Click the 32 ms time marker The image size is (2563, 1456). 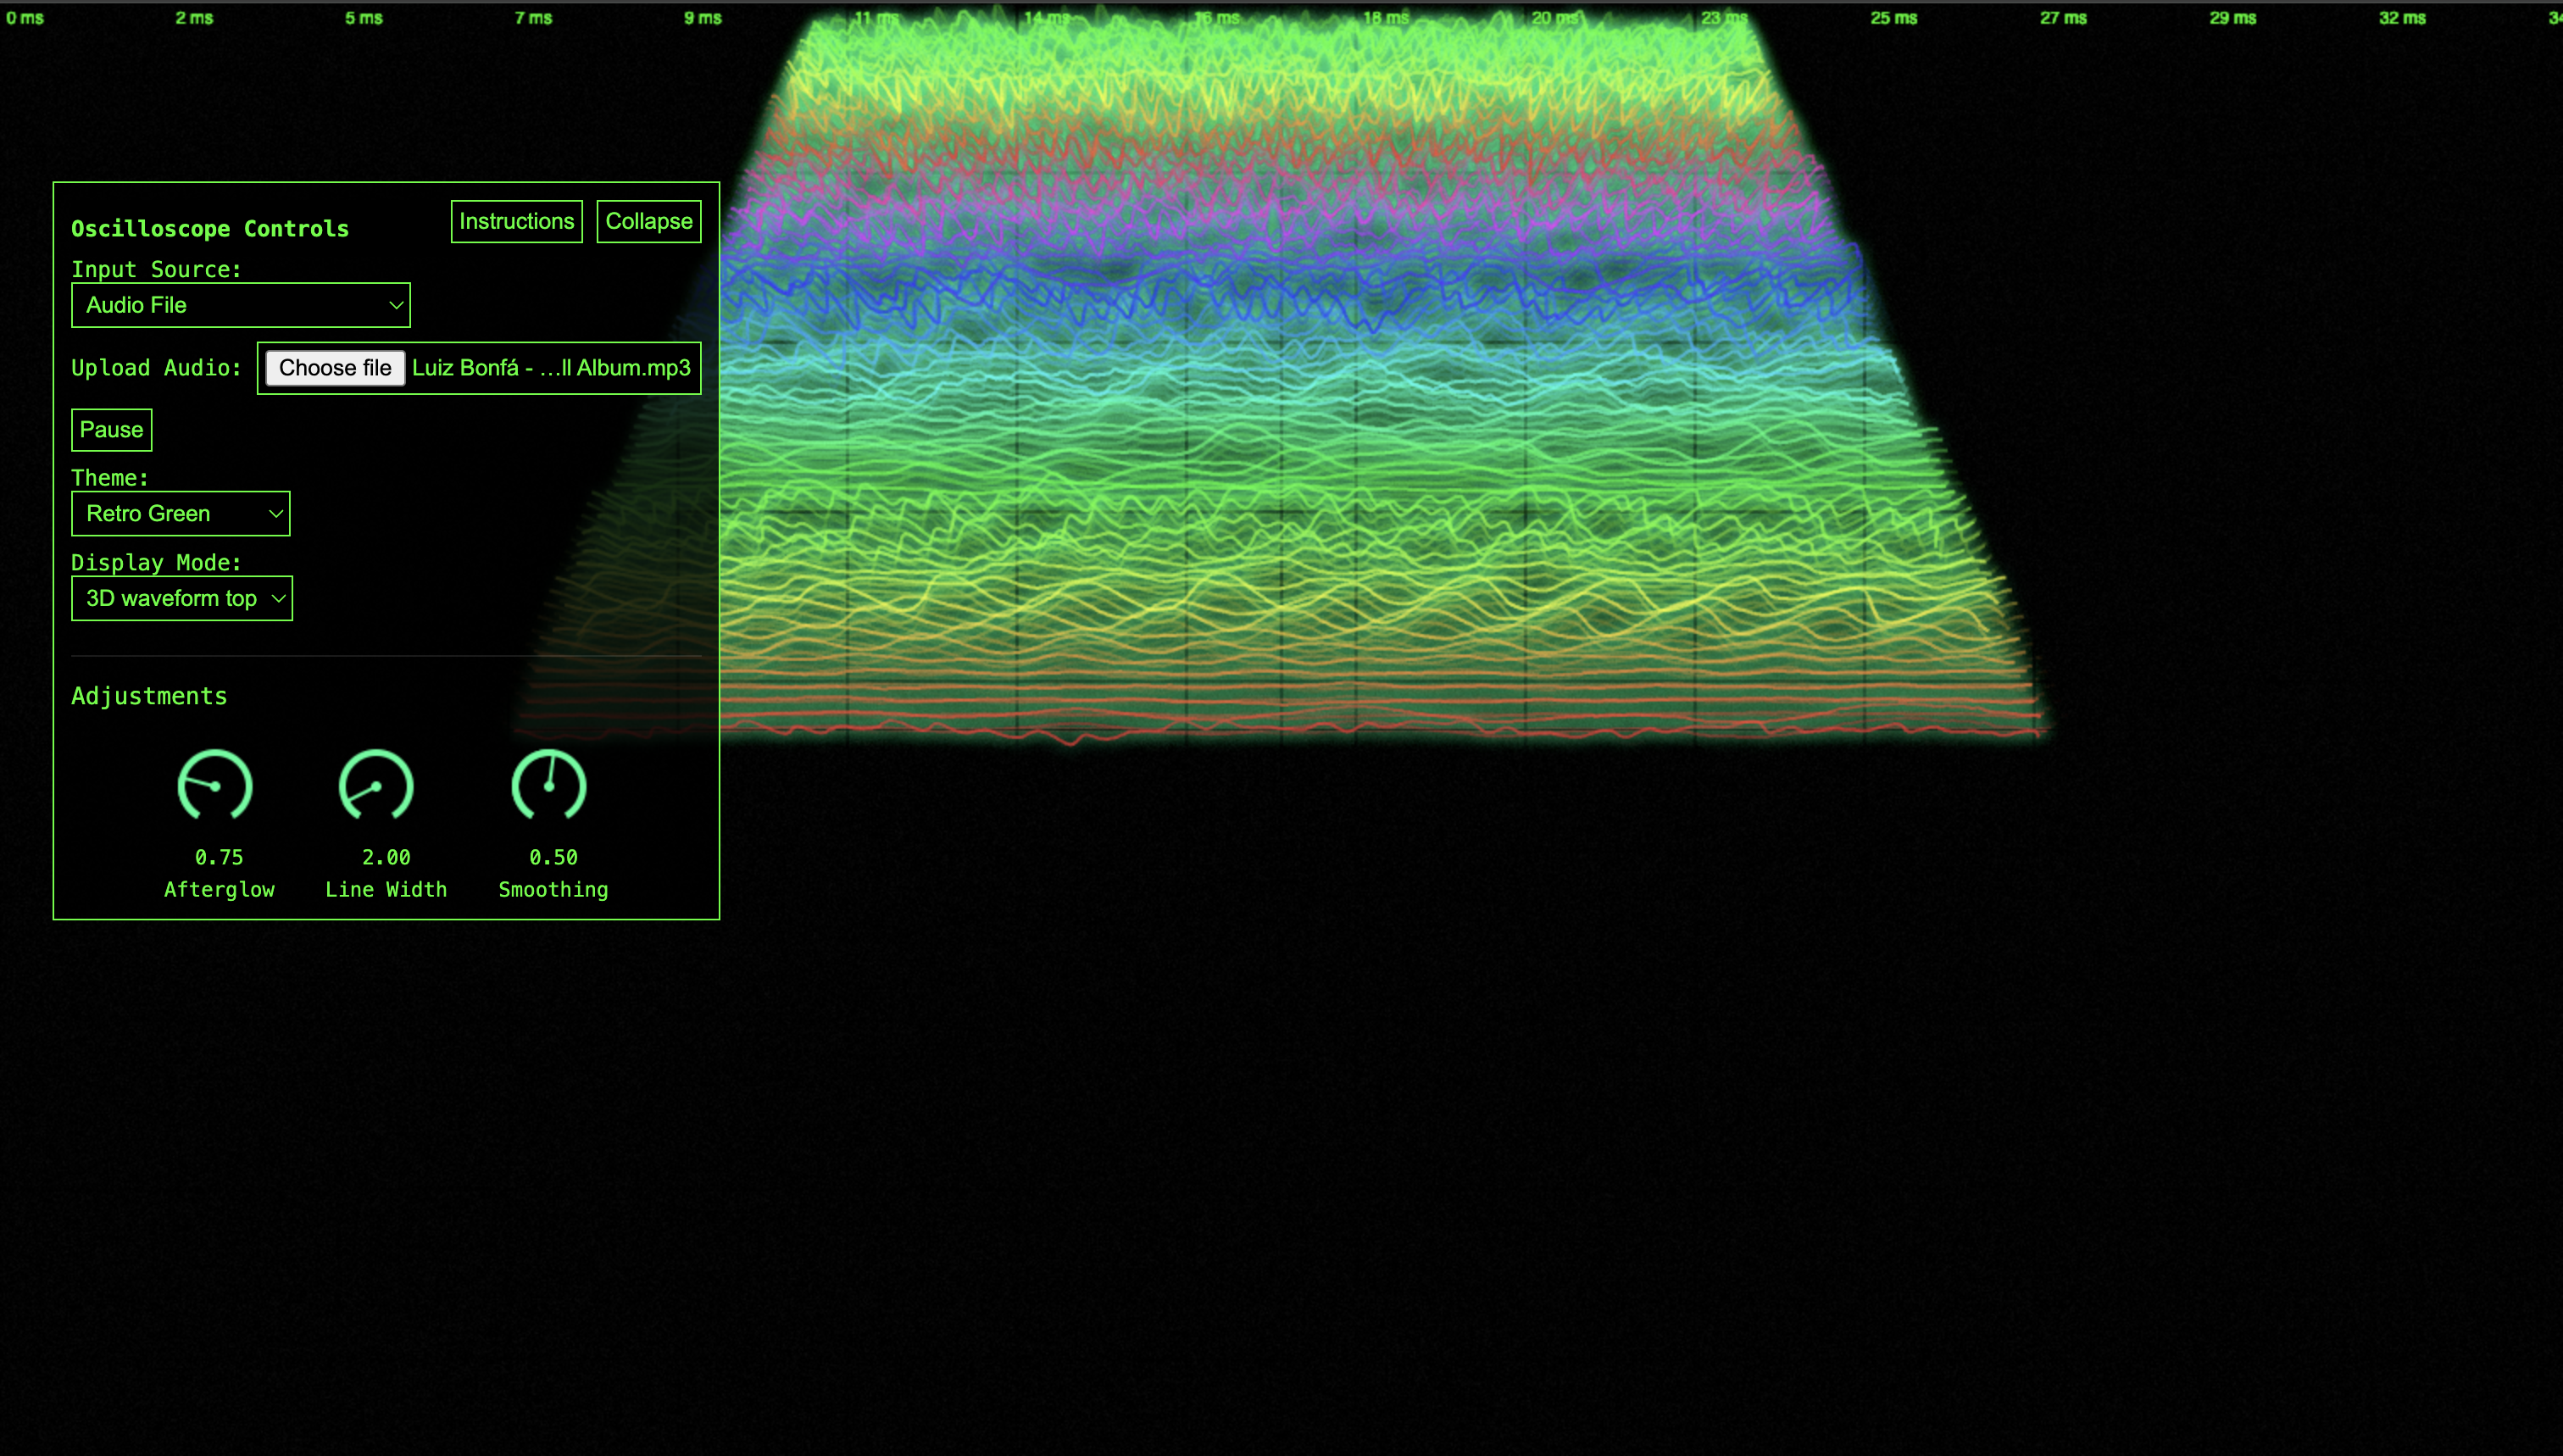pyautogui.click(x=2401, y=18)
